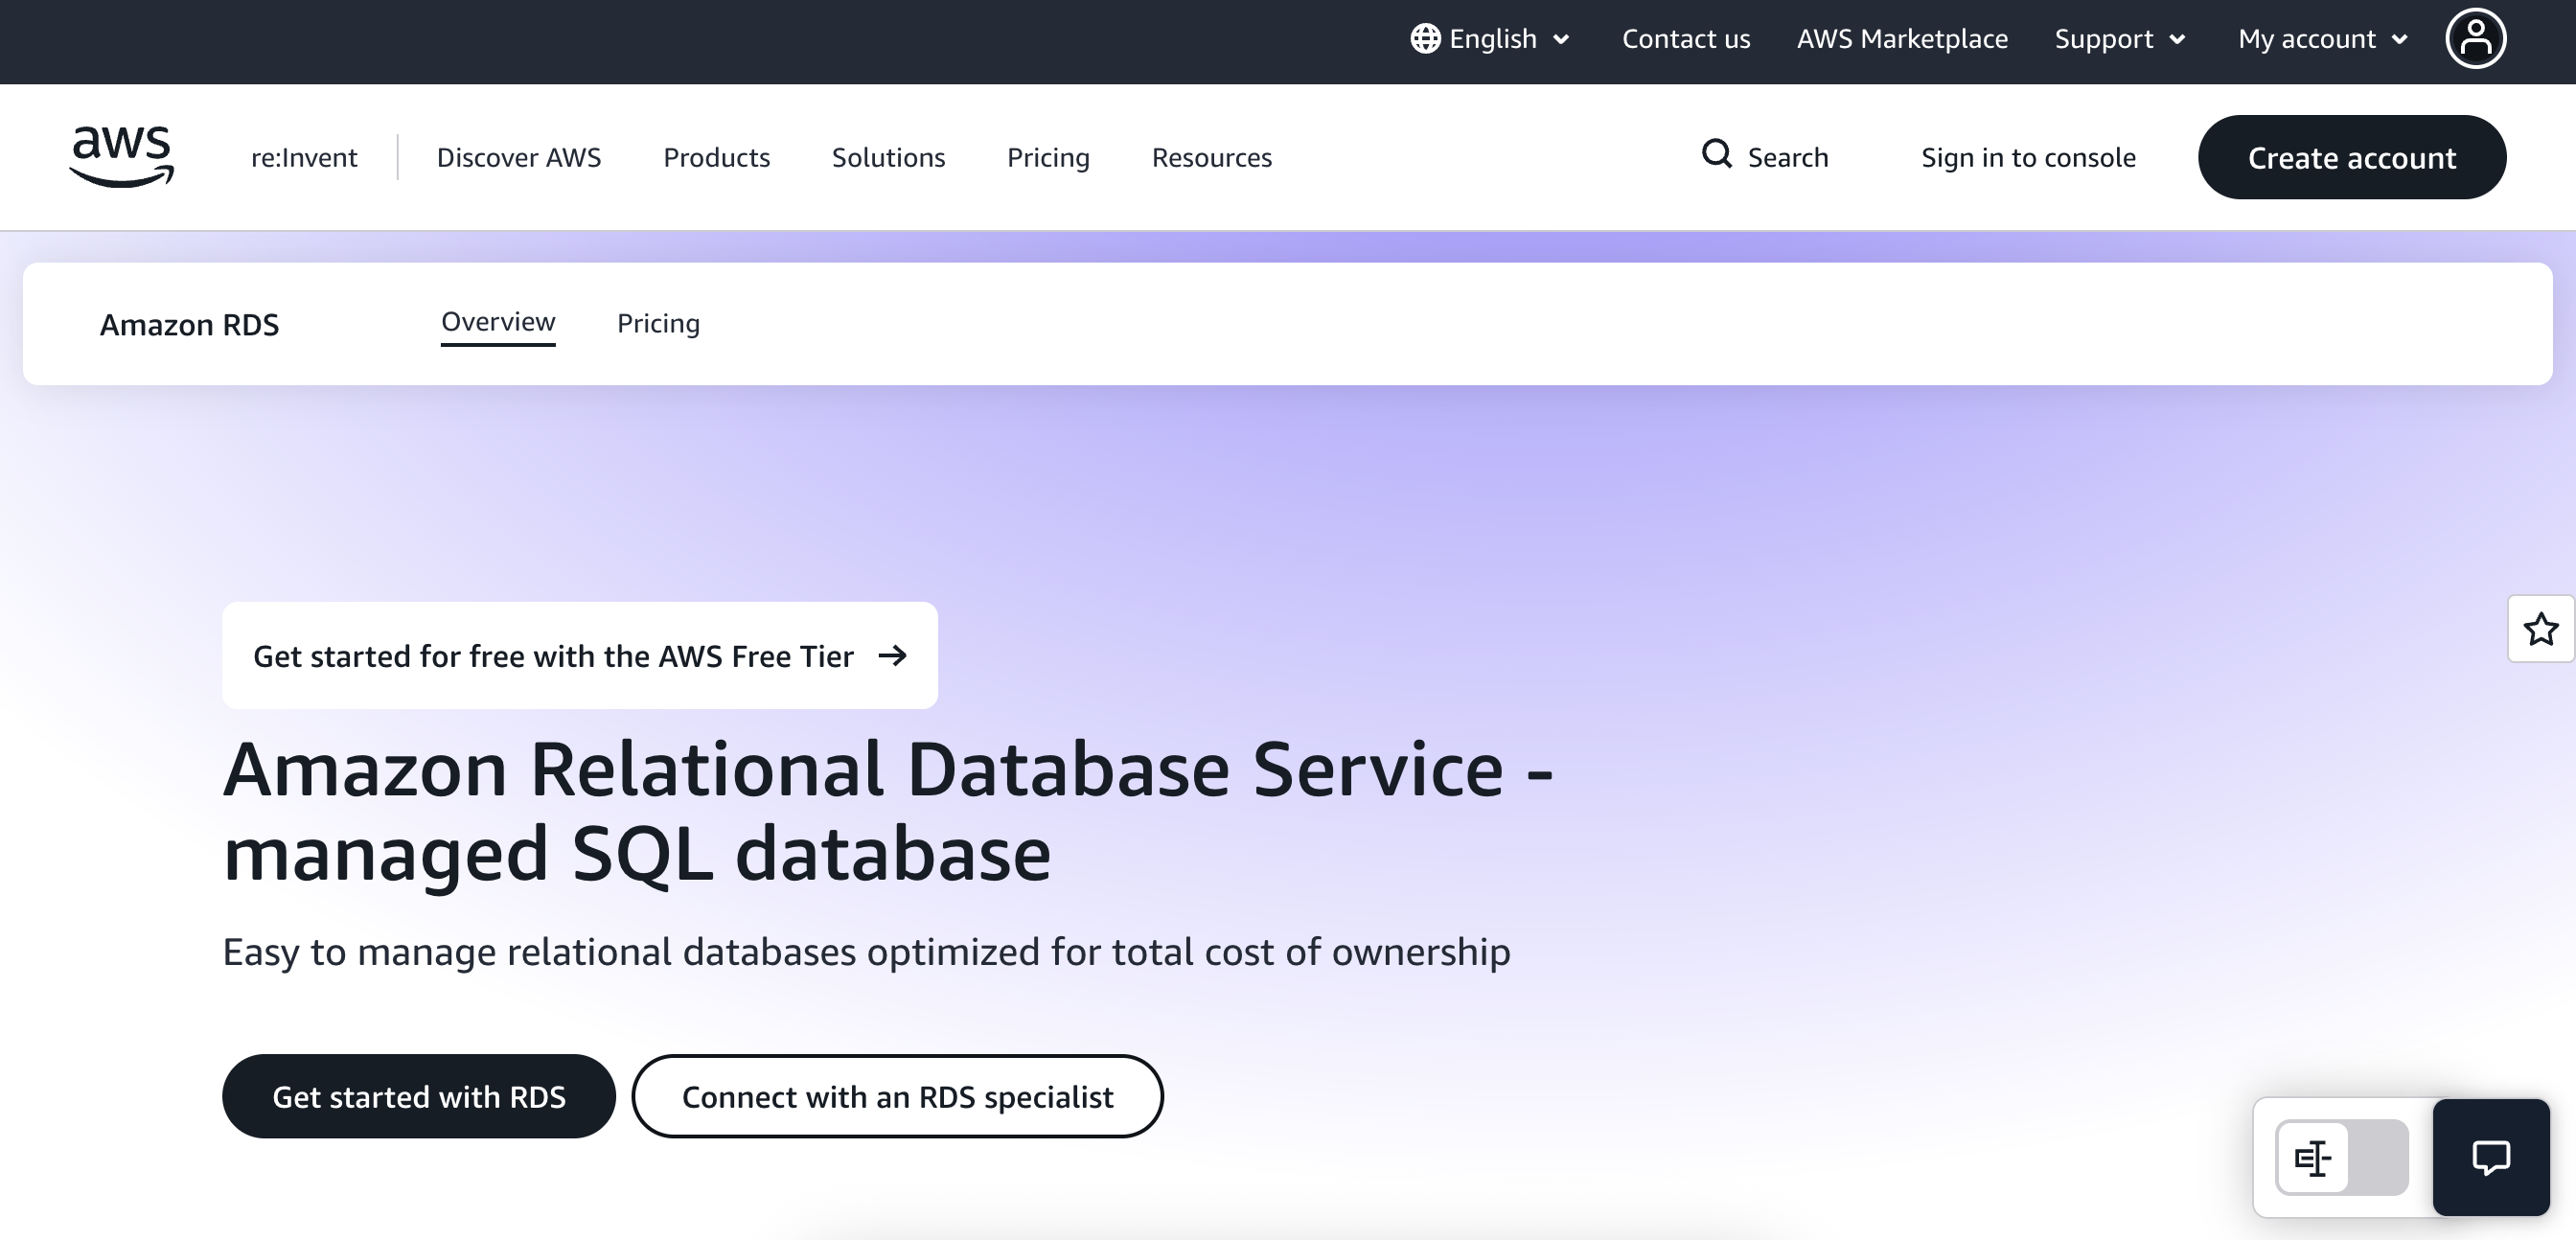Screen dimensions: 2576x1240
Task: Click the user profile avatar icon
Action: click(2475, 39)
